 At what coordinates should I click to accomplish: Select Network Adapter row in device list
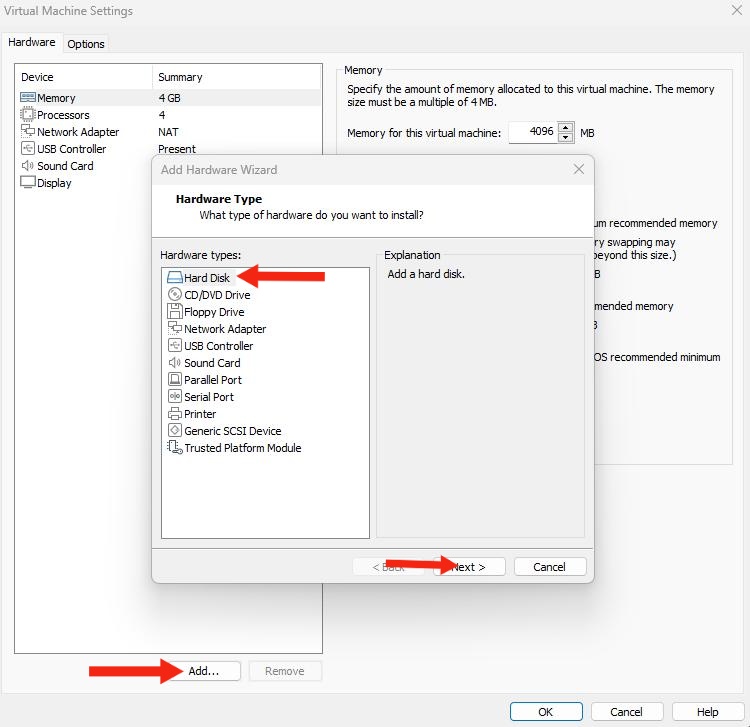click(78, 132)
